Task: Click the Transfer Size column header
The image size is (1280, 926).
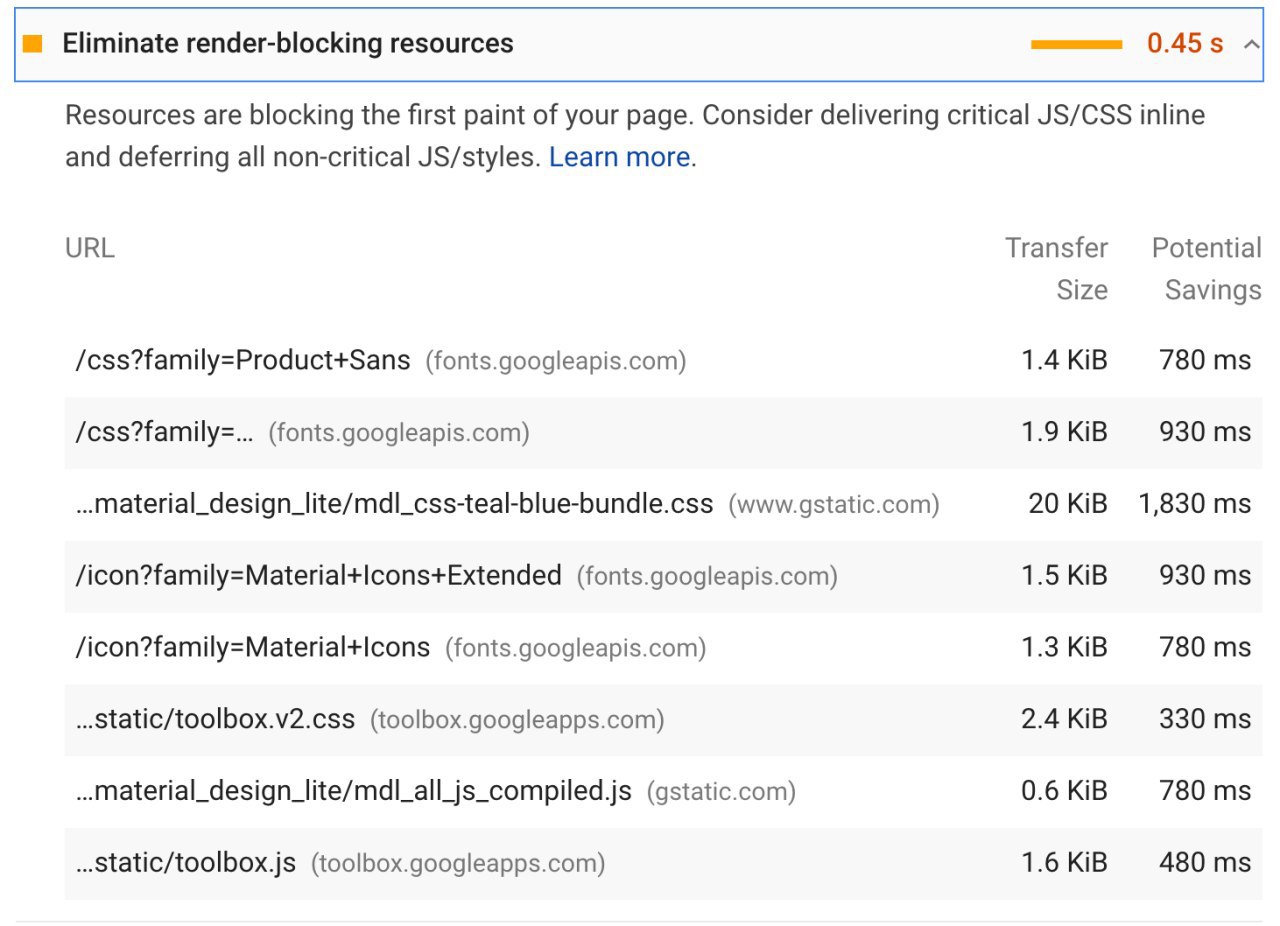Action: [x=1057, y=269]
